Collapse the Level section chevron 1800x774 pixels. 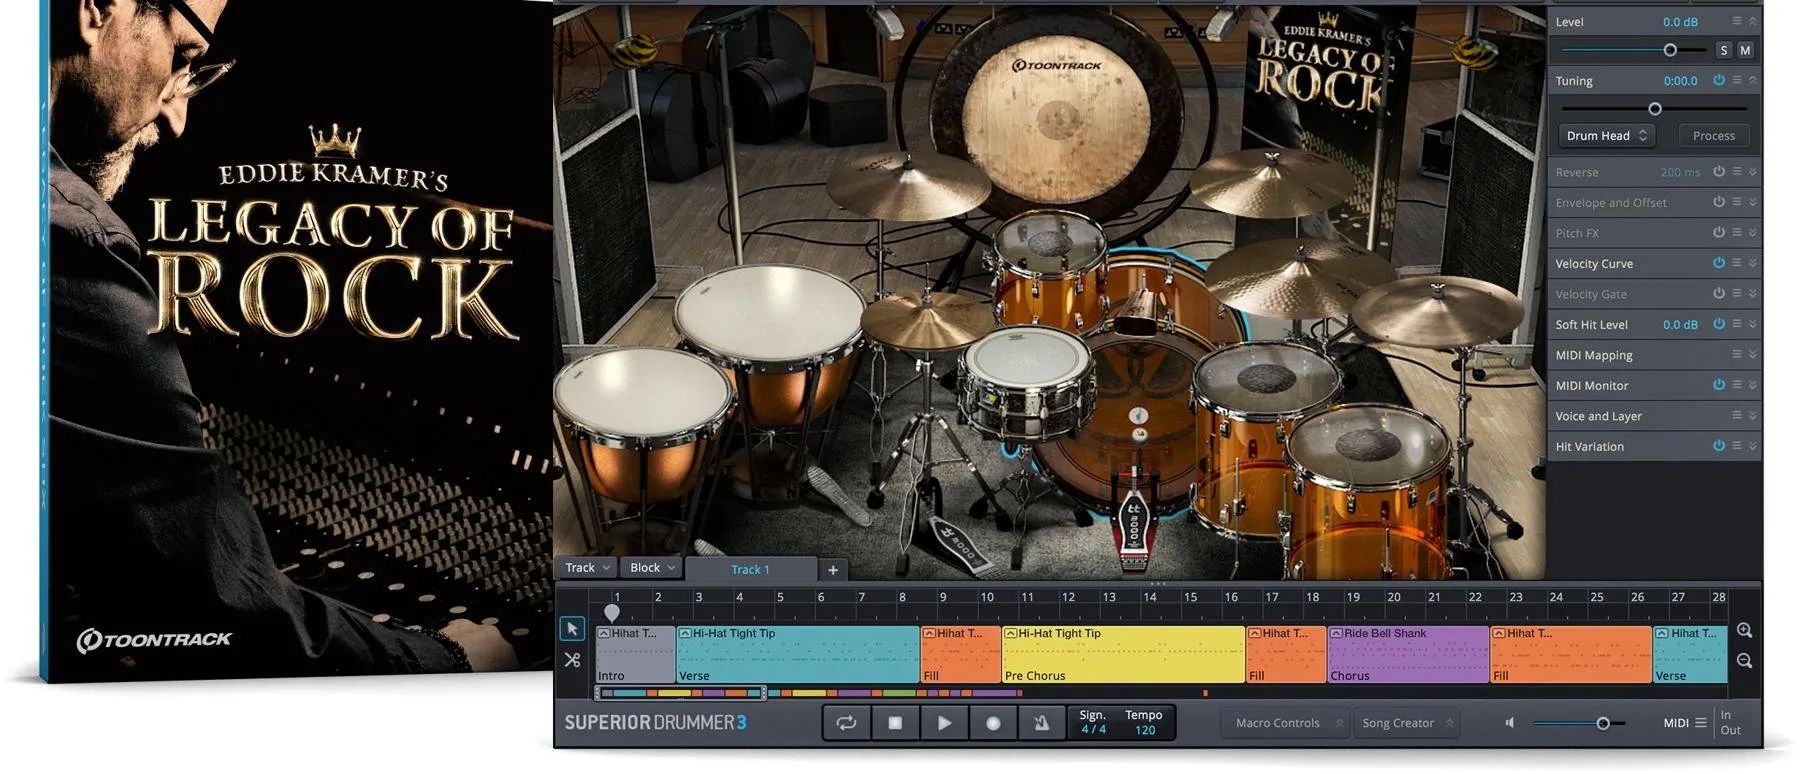(x=1752, y=21)
